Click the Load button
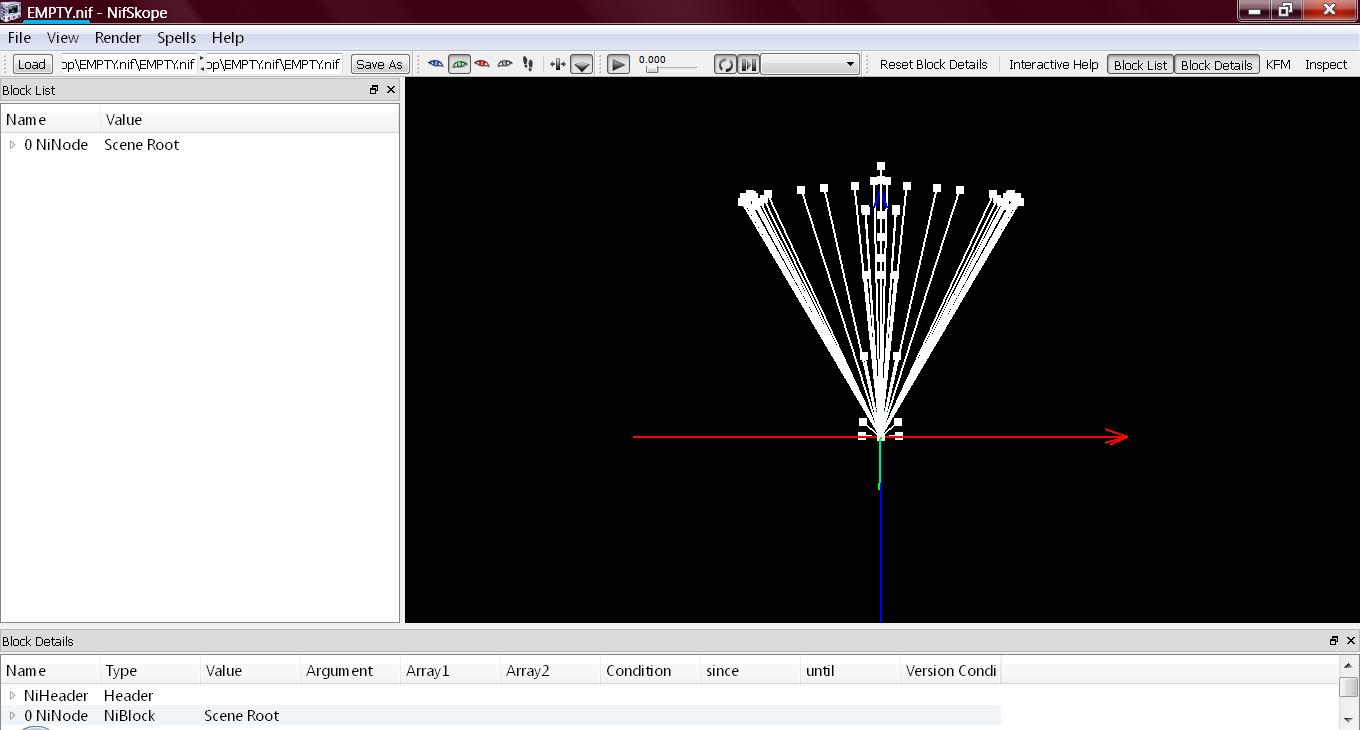This screenshot has width=1360, height=730. 32,64
